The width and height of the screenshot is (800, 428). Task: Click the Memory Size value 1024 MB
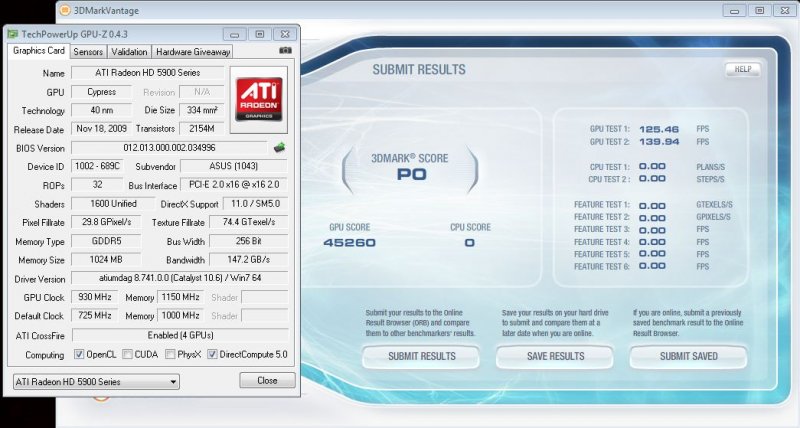click(106, 260)
